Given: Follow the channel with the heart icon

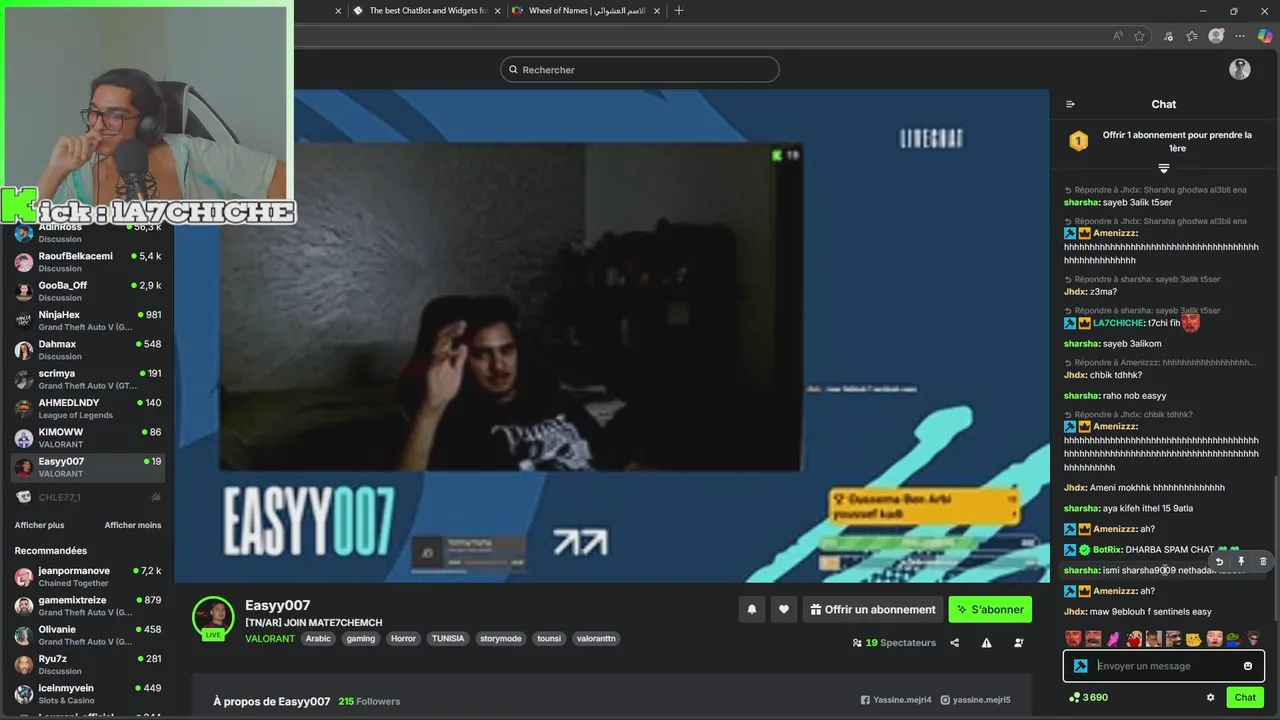Looking at the screenshot, I should 784,609.
